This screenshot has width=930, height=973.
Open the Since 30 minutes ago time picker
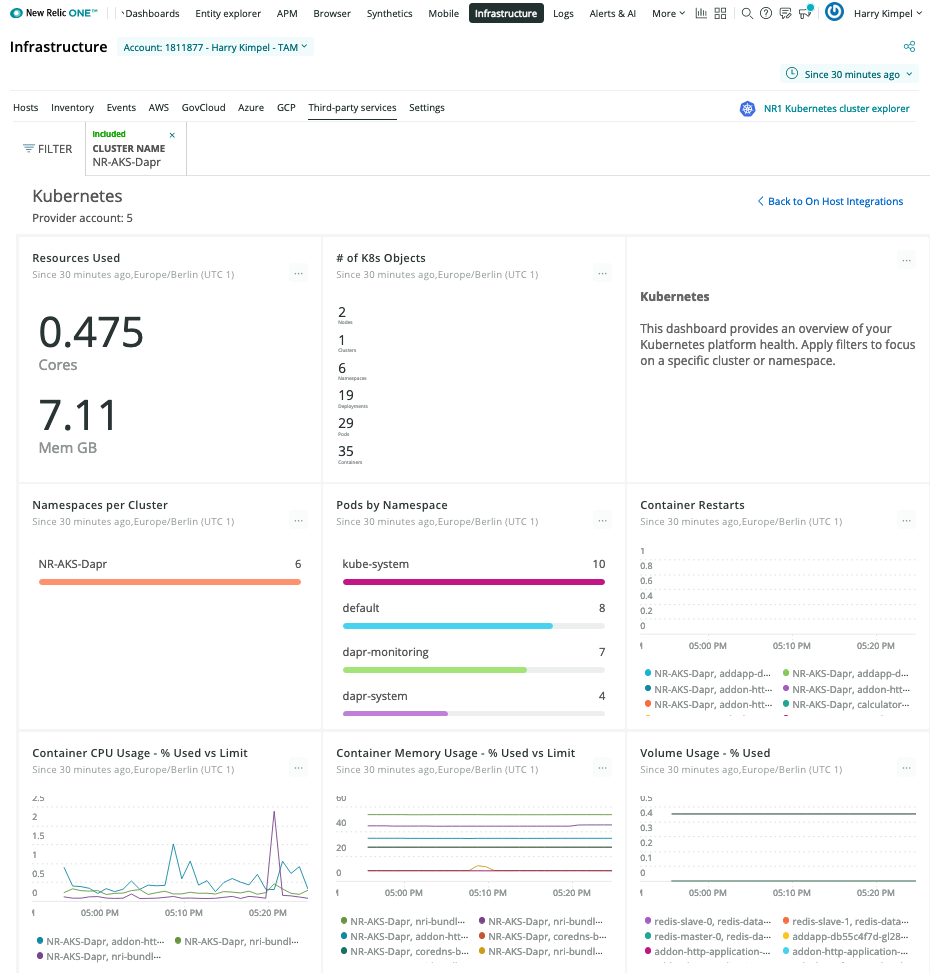pyautogui.click(x=848, y=74)
